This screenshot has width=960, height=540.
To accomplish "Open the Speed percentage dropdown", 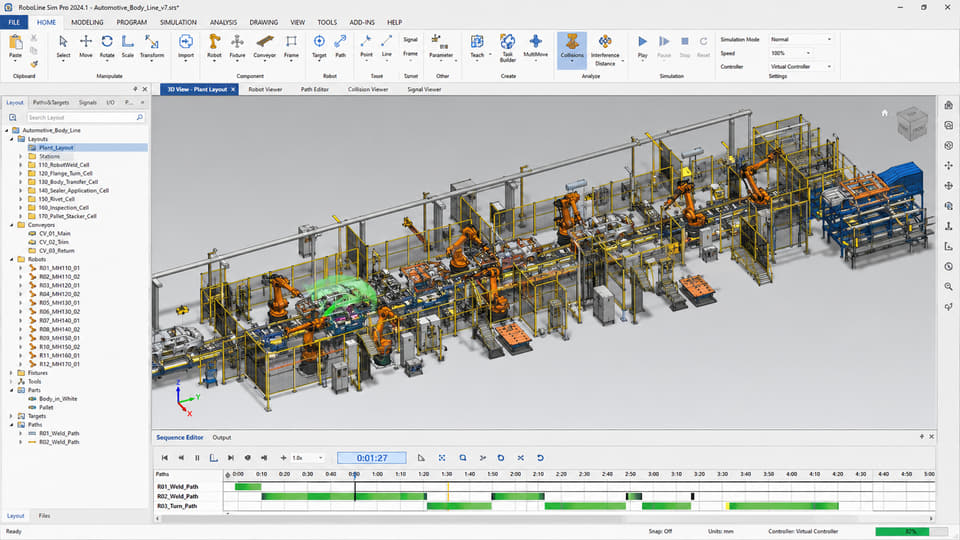I will coord(790,53).
